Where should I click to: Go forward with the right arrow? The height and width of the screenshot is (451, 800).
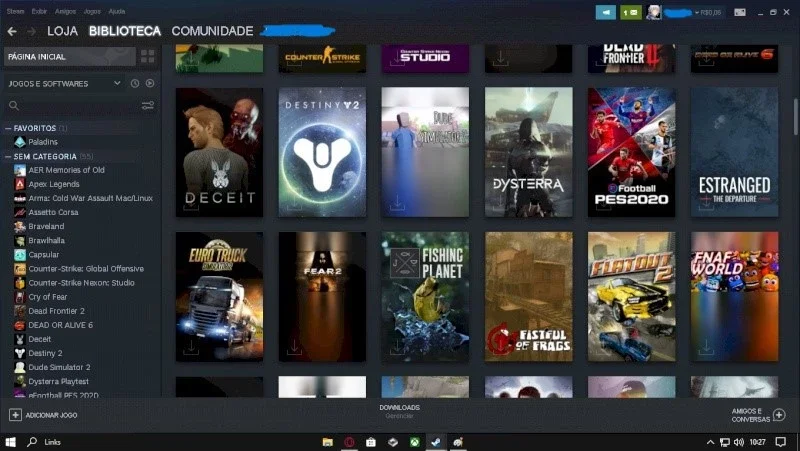[x=31, y=32]
